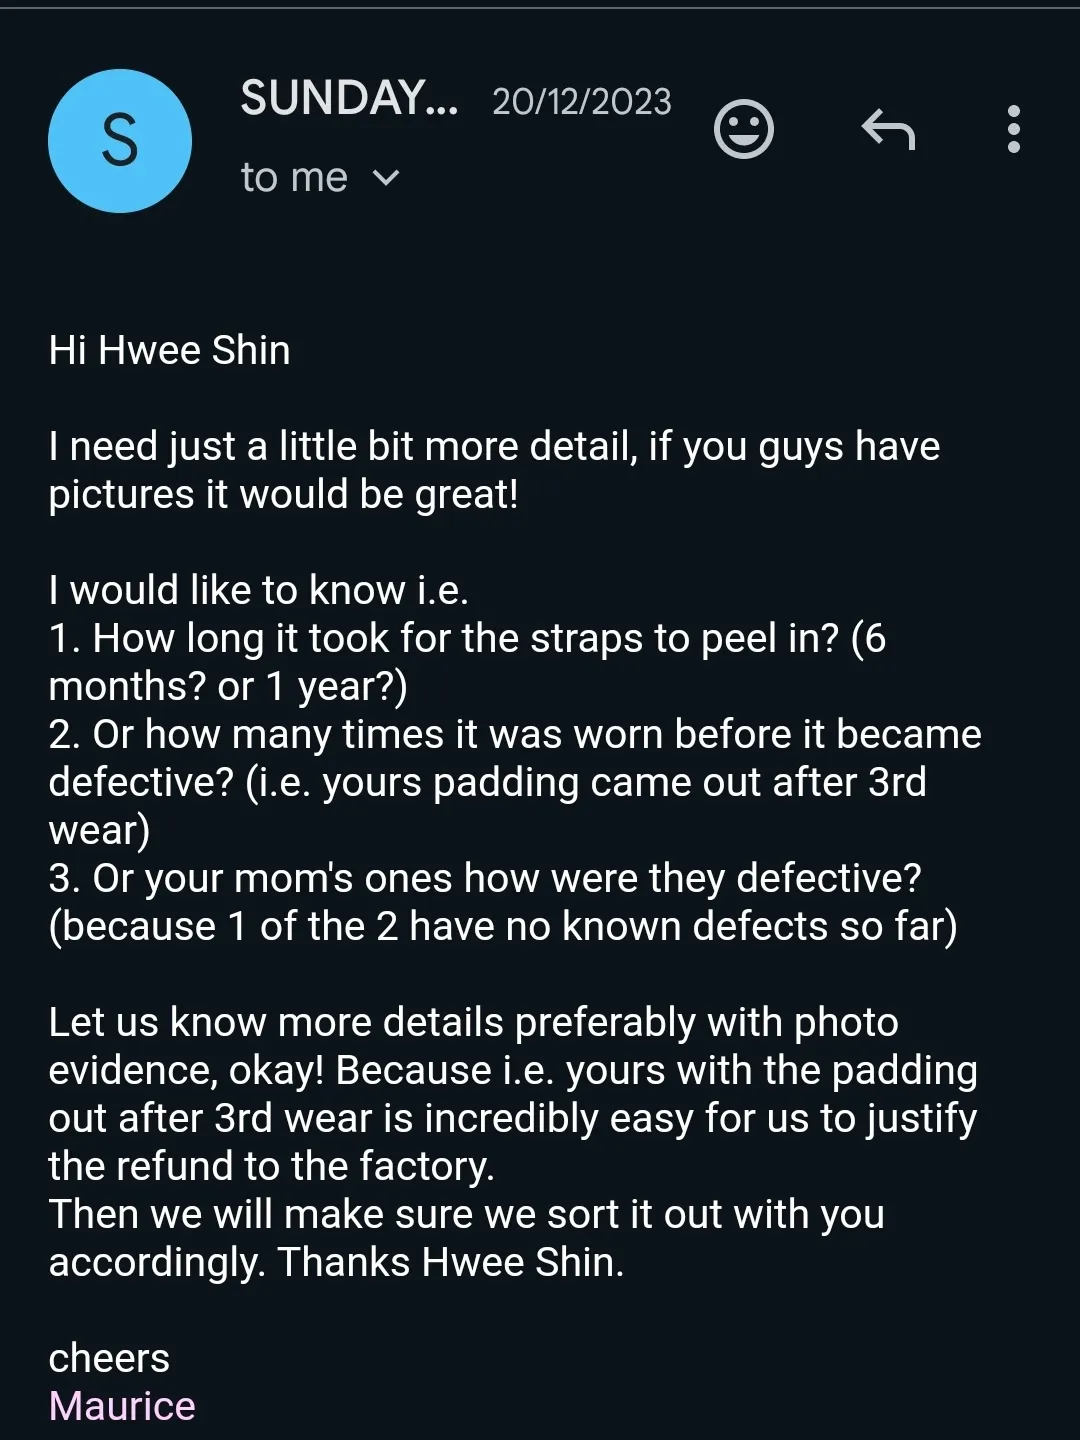Add an emoji reaction to this email
The height and width of the screenshot is (1440, 1080).
[743, 130]
